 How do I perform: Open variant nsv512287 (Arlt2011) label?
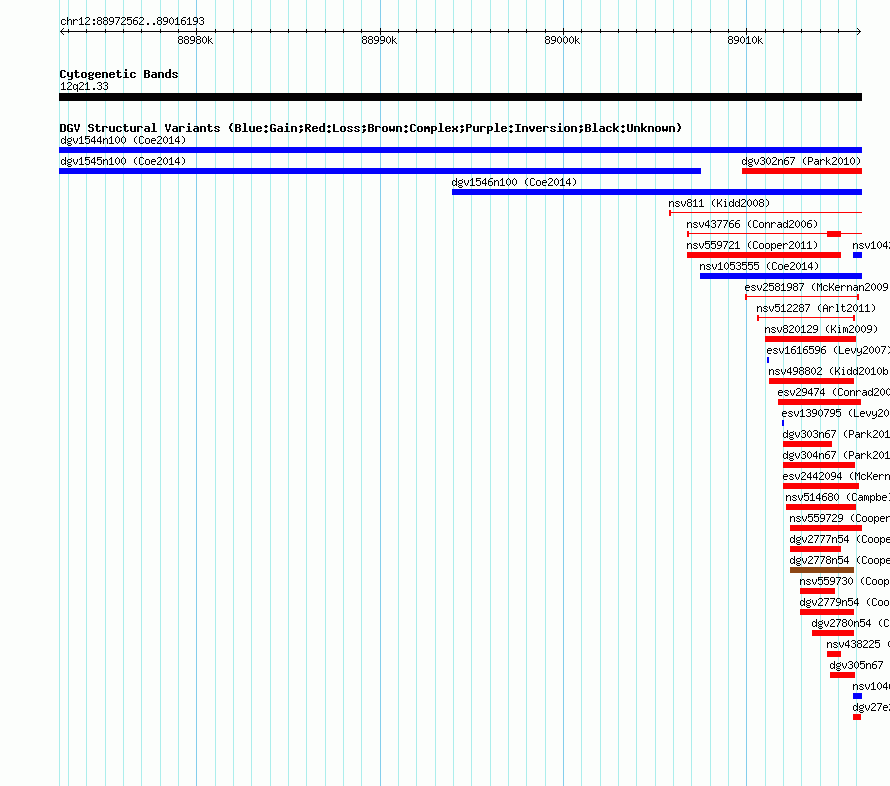click(x=816, y=308)
